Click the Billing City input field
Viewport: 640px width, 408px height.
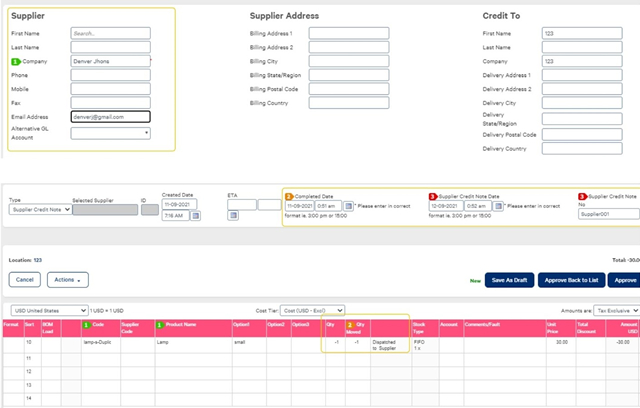click(348, 60)
